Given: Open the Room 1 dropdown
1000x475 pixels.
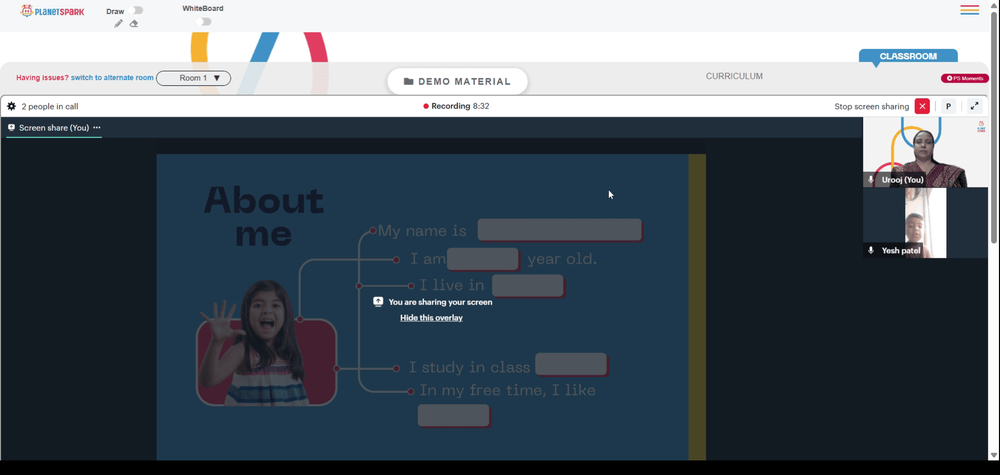Looking at the screenshot, I should pyautogui.click(x=193, y=78).
